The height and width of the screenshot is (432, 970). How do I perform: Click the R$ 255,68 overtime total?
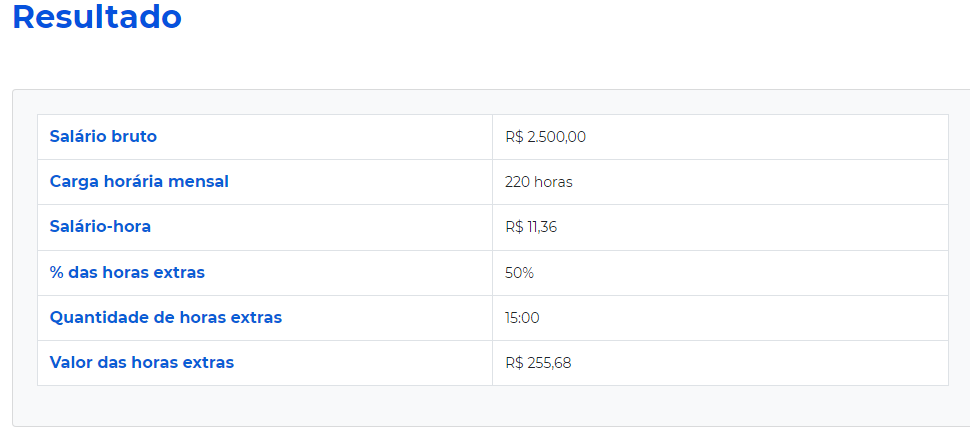pos(538,363)
